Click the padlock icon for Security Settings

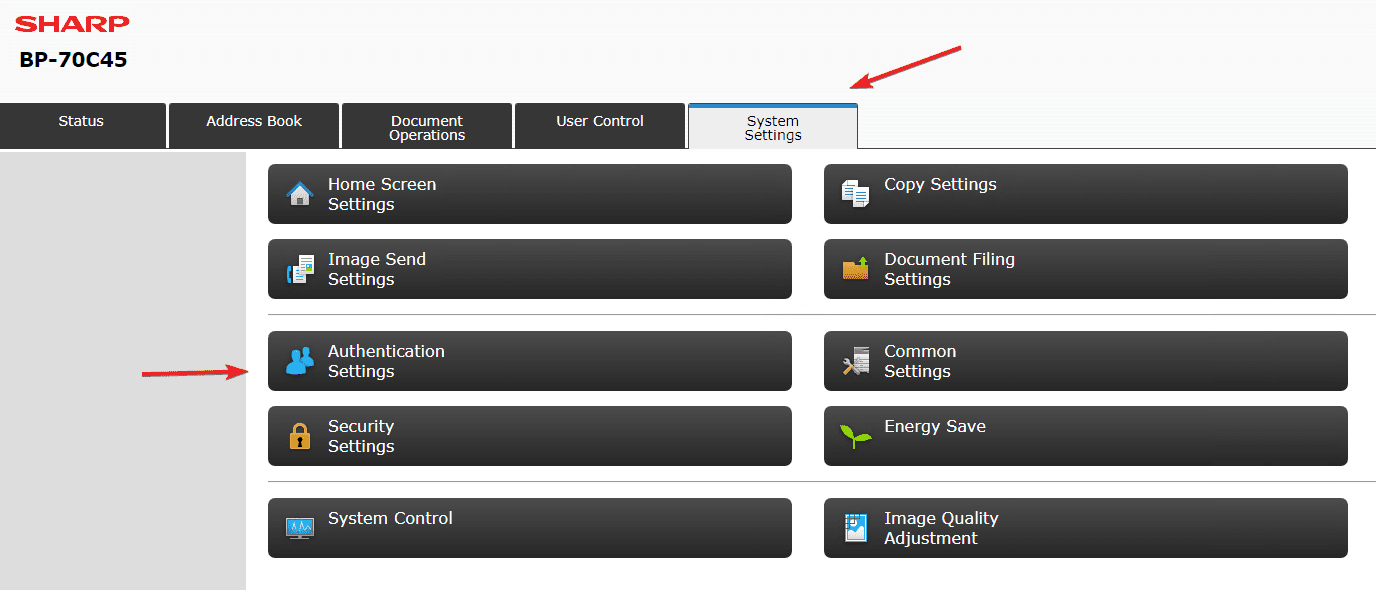point(300,436)
